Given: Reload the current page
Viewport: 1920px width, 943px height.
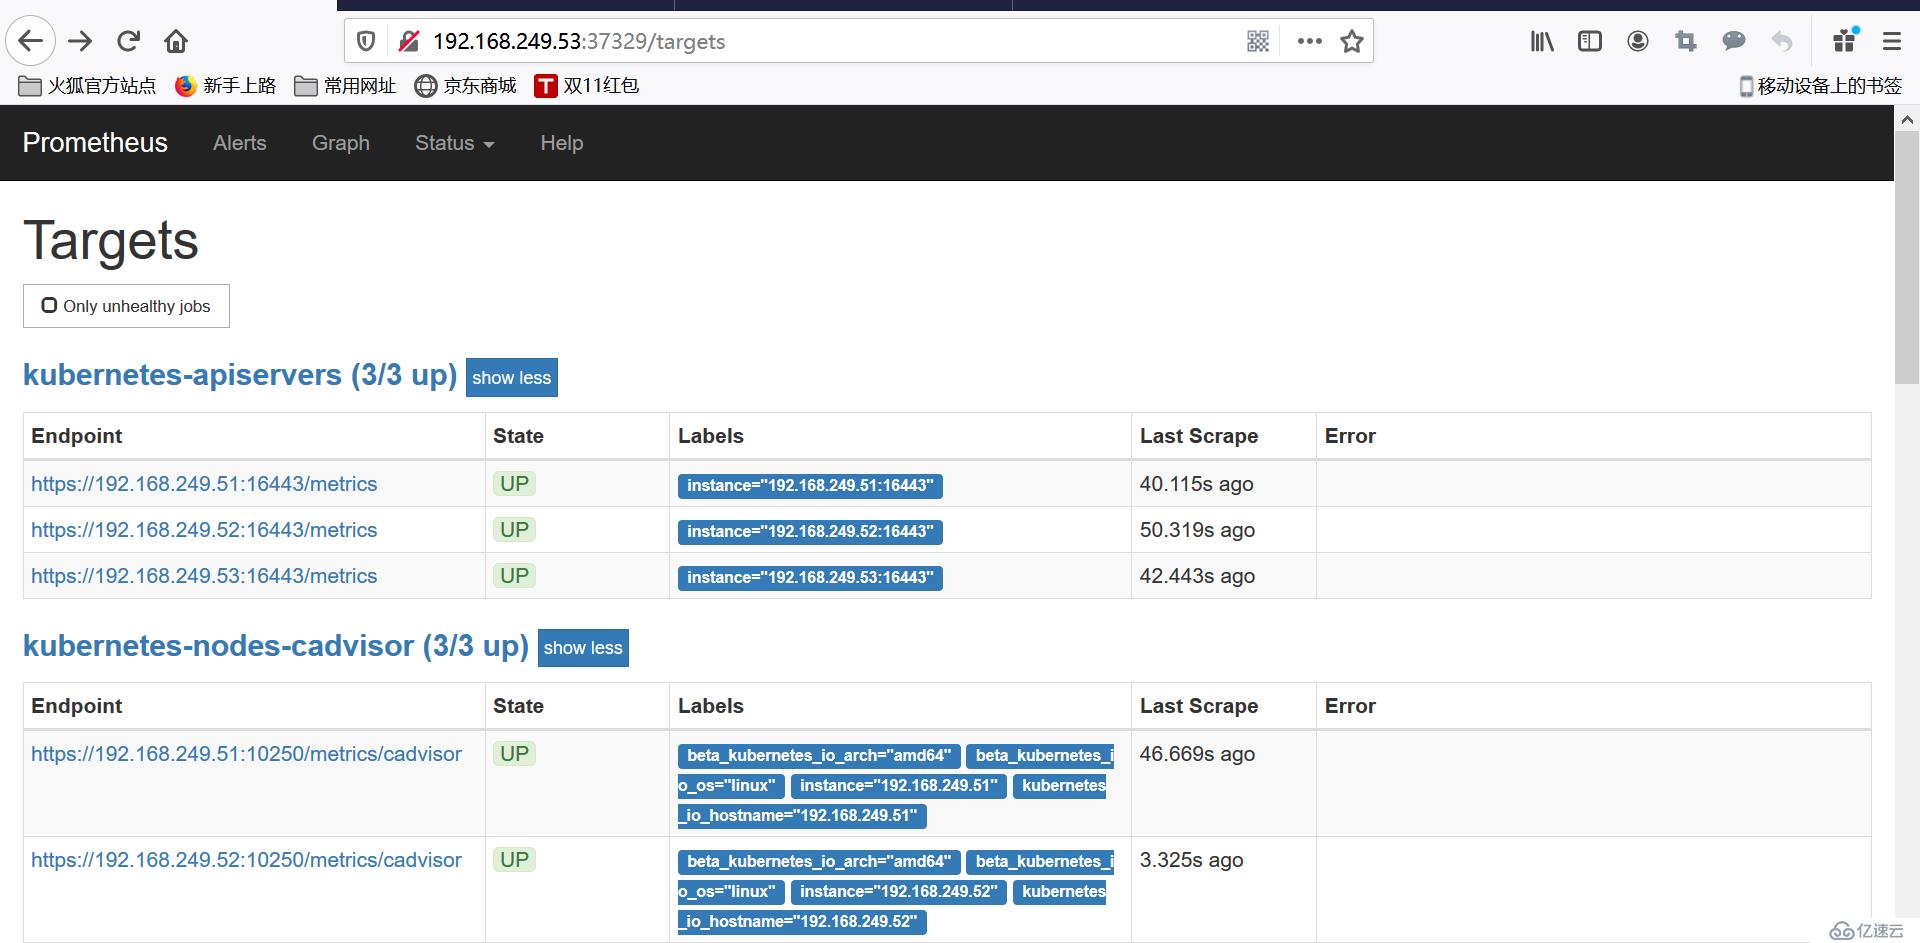Looking at the screenshot, I should point(128,41).
